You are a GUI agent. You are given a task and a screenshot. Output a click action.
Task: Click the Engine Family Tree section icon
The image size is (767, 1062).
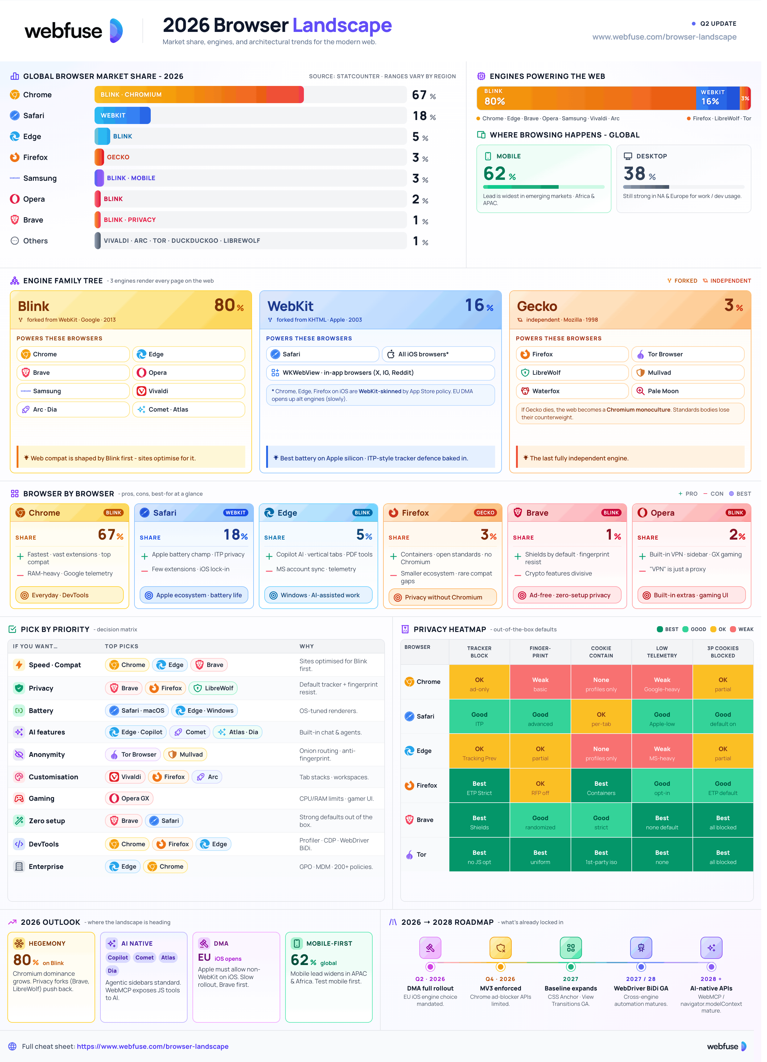(15, 280)
